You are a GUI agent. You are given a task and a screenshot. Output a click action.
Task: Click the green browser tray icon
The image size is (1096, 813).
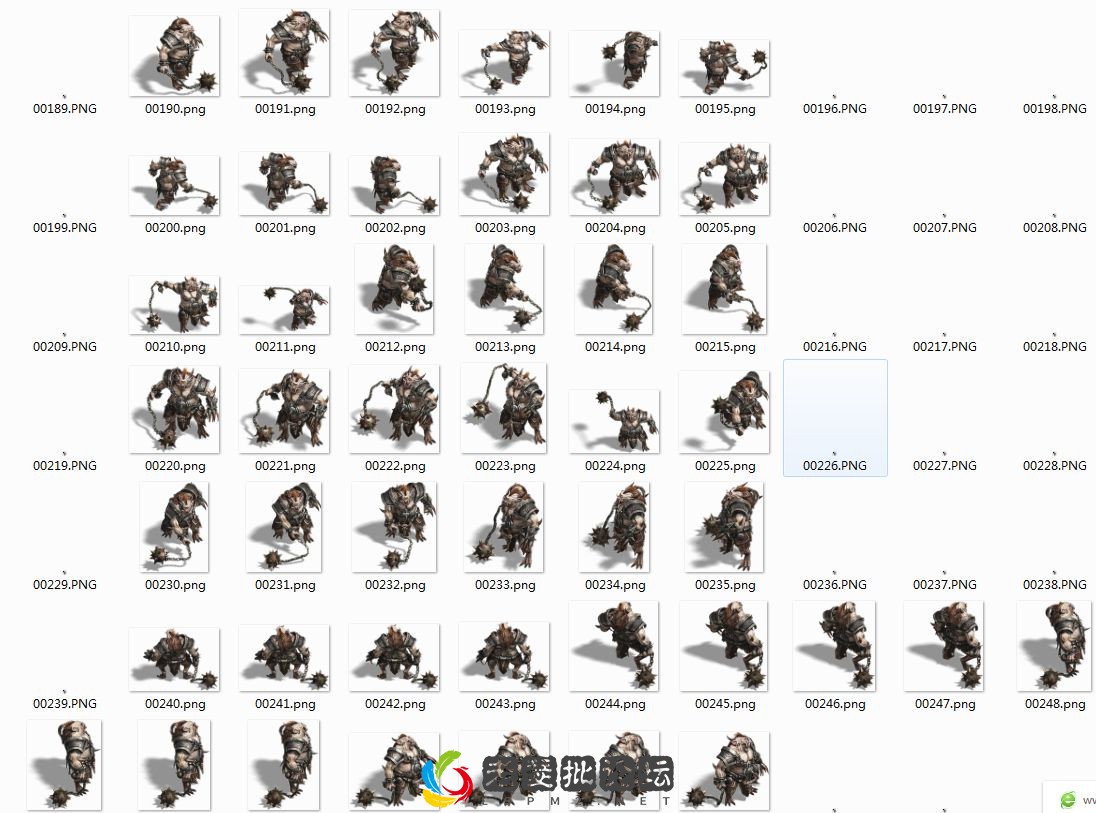[1066, 799]
